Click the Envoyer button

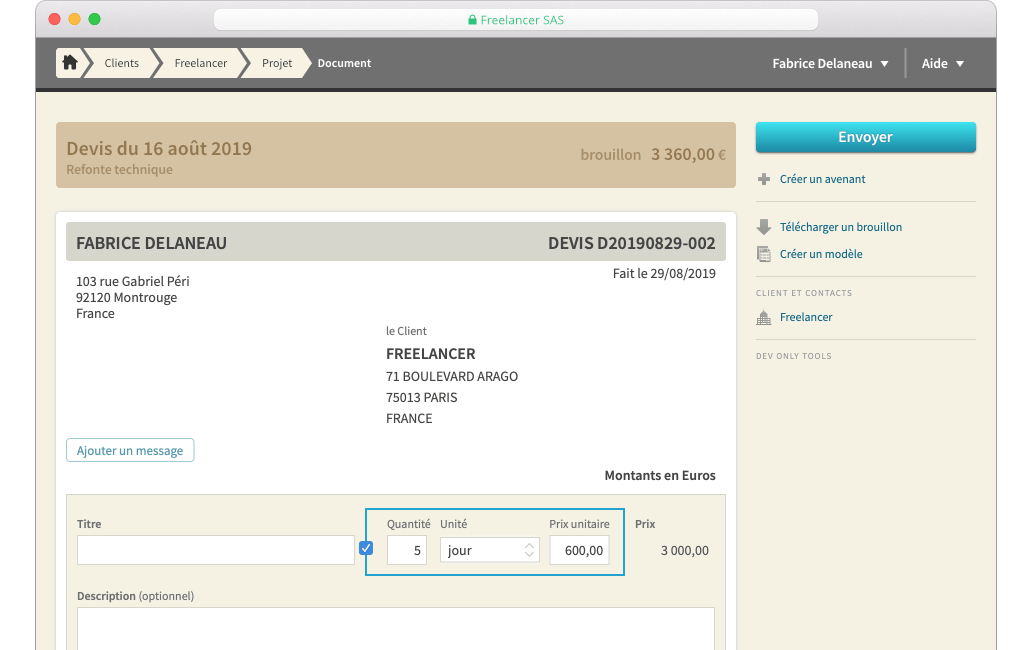click(x=865, y=137)
